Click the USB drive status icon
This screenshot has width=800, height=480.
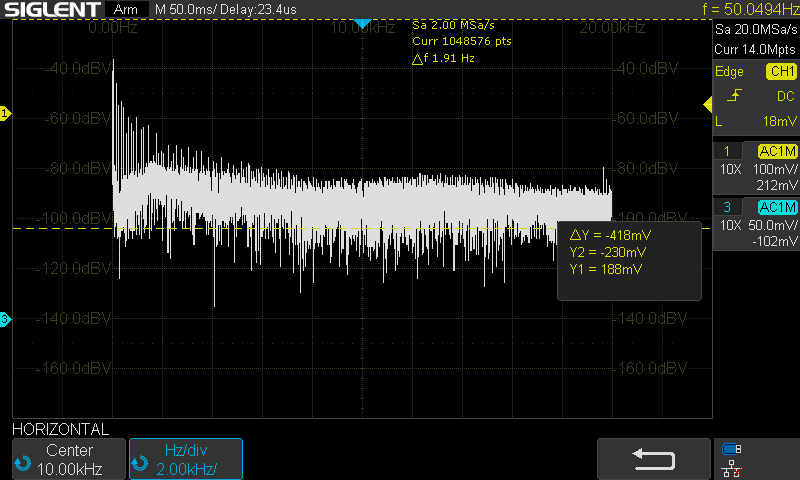click(732, 449)
